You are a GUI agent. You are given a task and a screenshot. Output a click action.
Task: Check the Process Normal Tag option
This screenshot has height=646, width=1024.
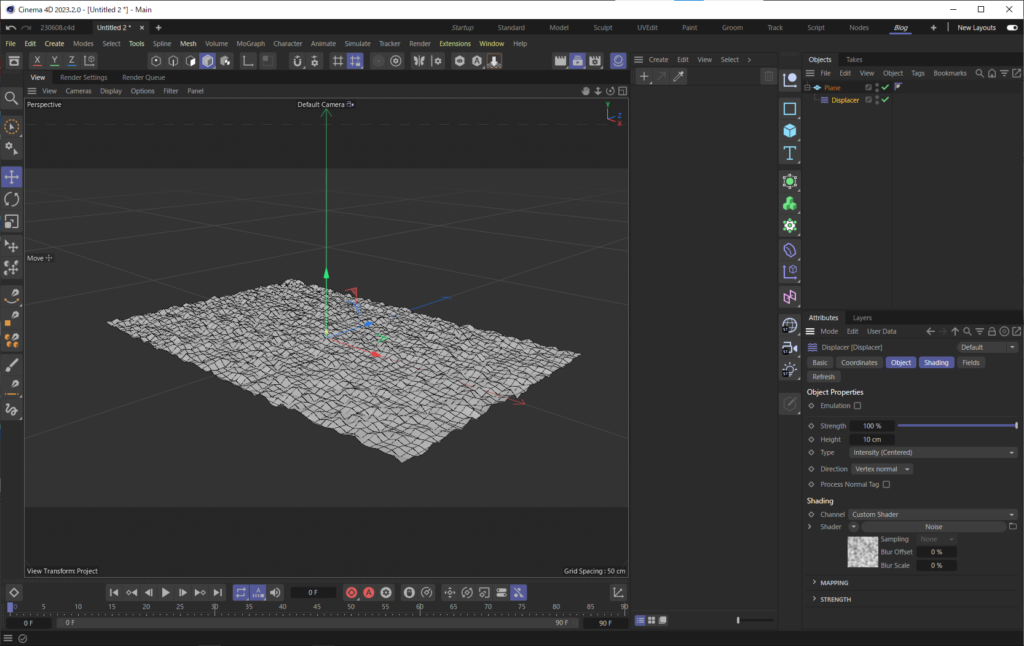pos(884,484)
